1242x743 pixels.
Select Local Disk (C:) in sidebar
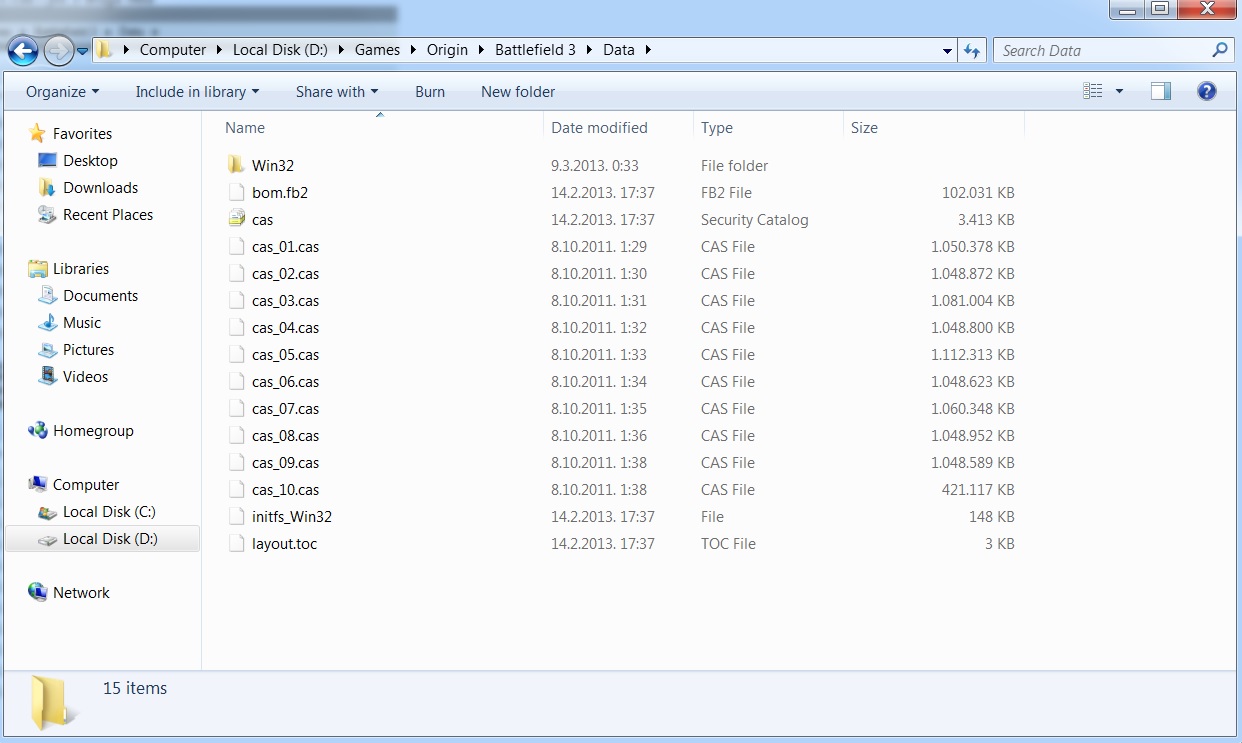pos(108,512)
